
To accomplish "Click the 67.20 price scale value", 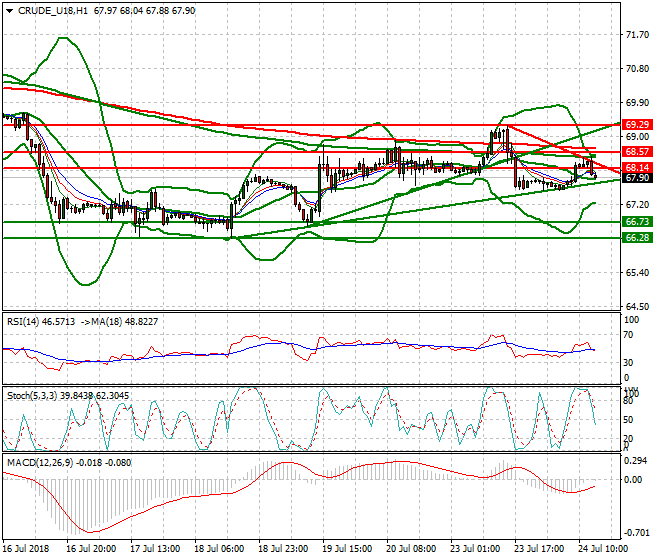I will click(x=637, y=205).
